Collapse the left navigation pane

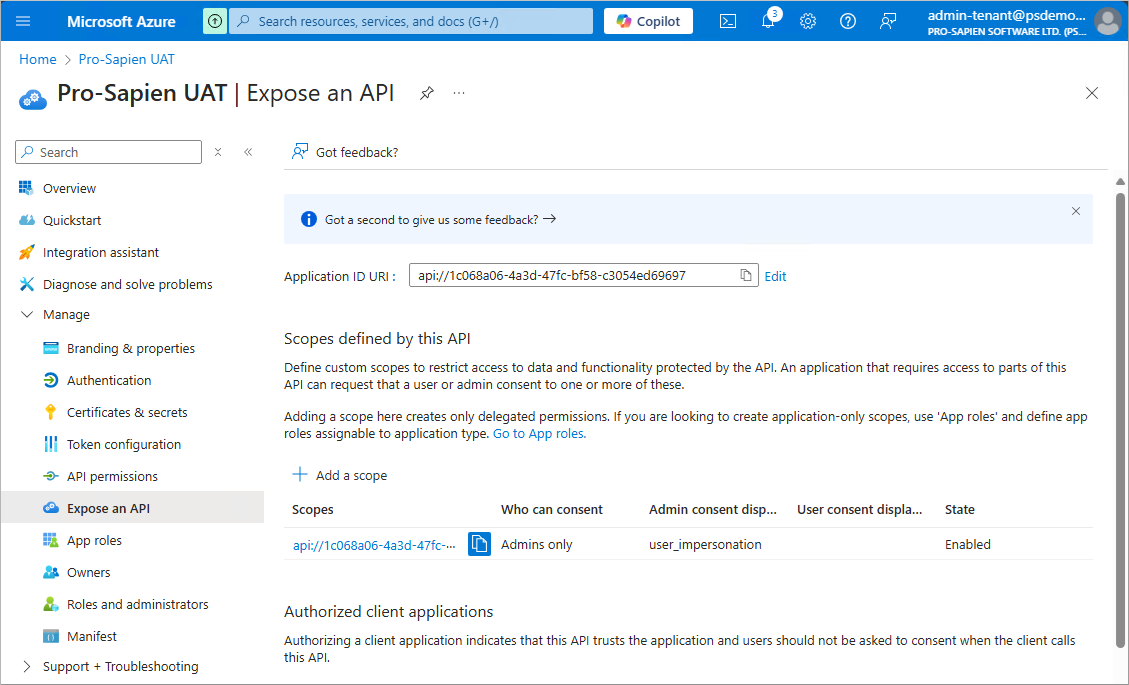(x=248, y=152)
